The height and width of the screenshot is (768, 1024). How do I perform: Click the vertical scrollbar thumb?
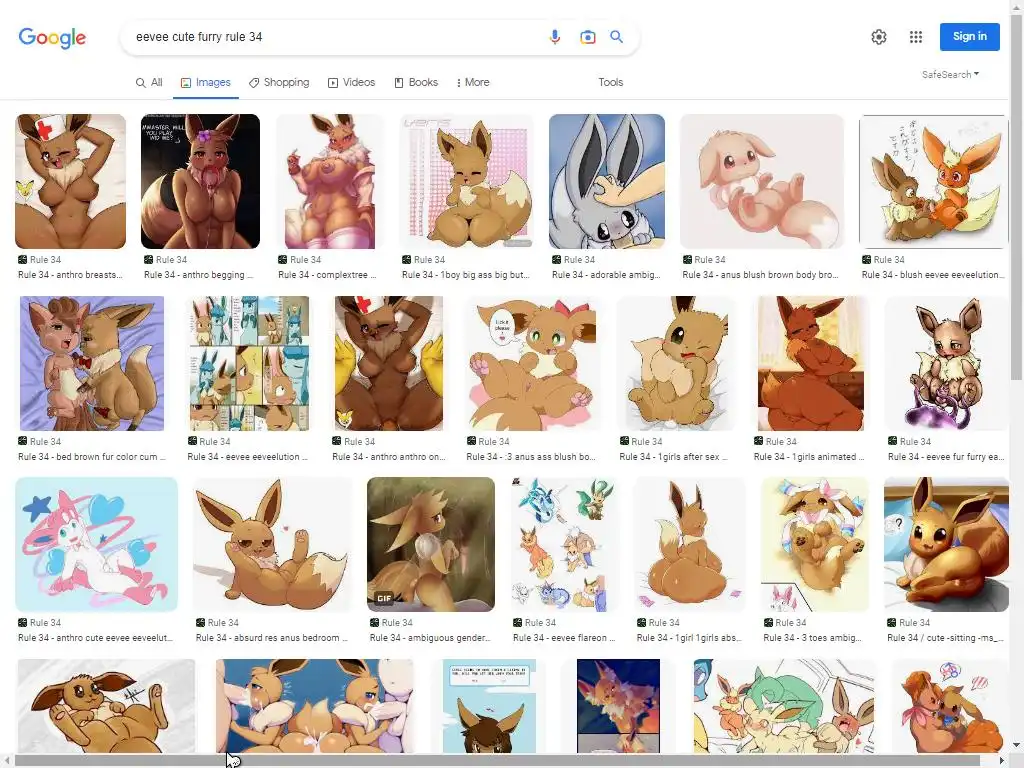pyautogui.click(x=1016, y=196)
